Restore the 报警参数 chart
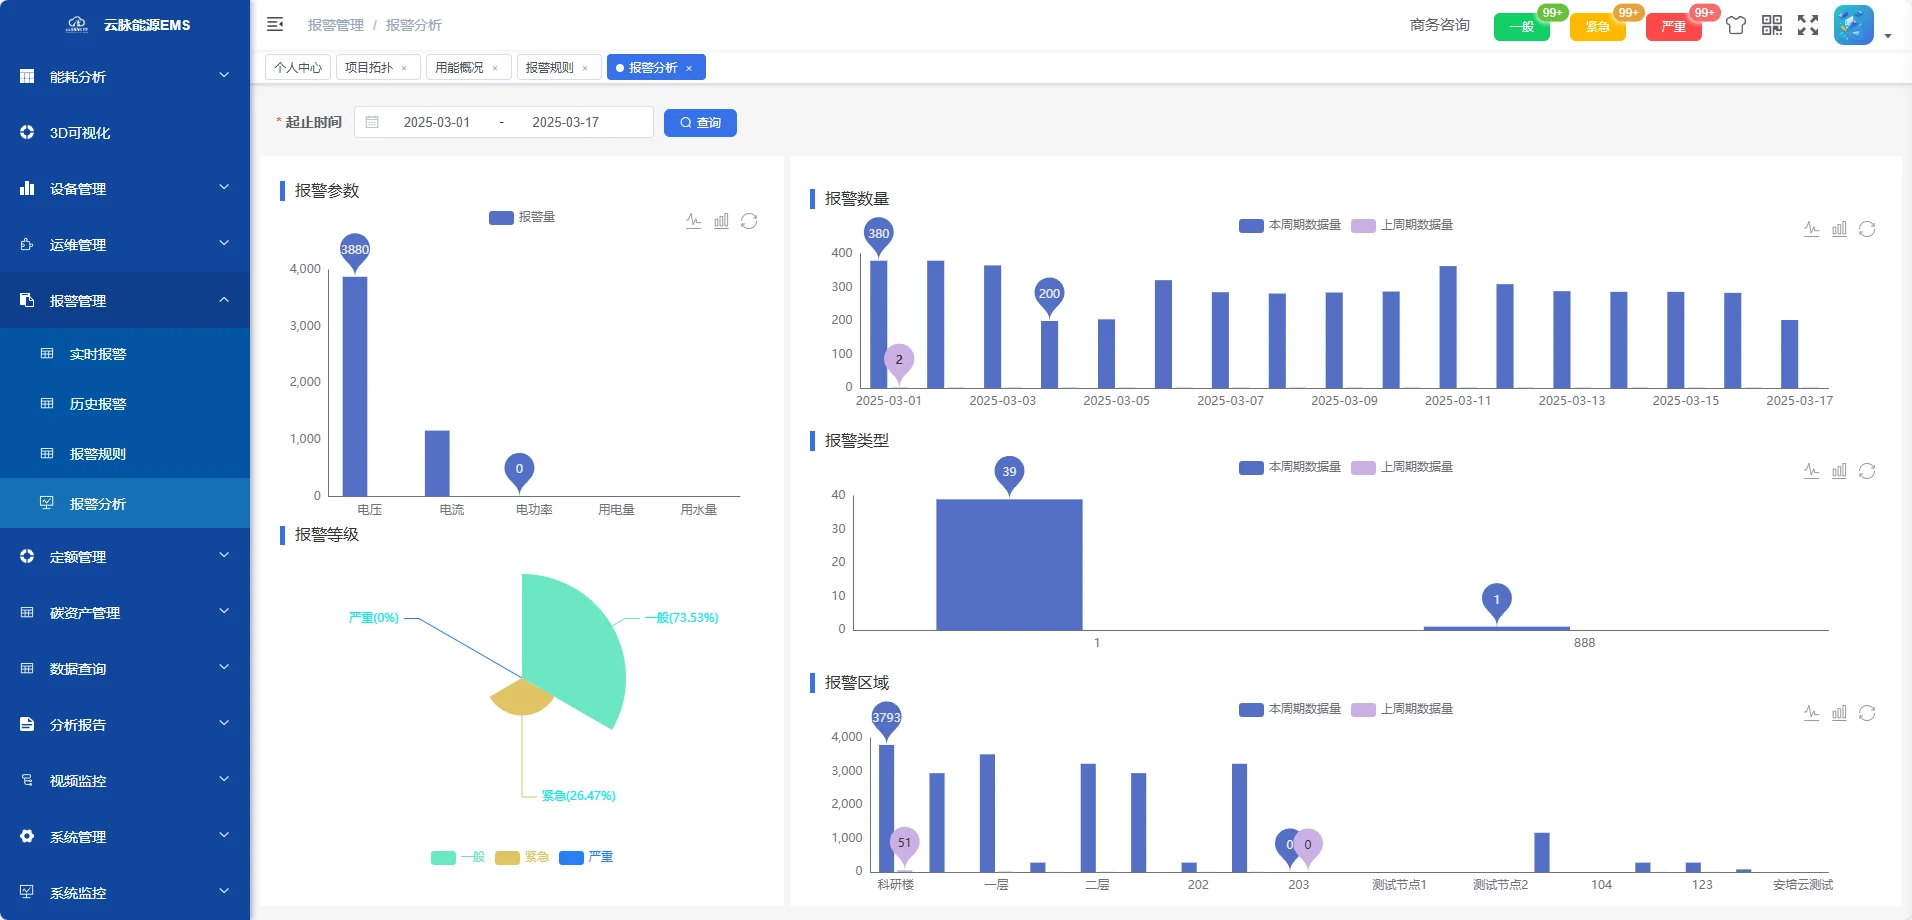The image size is (1912, 920). click(749, 221)
